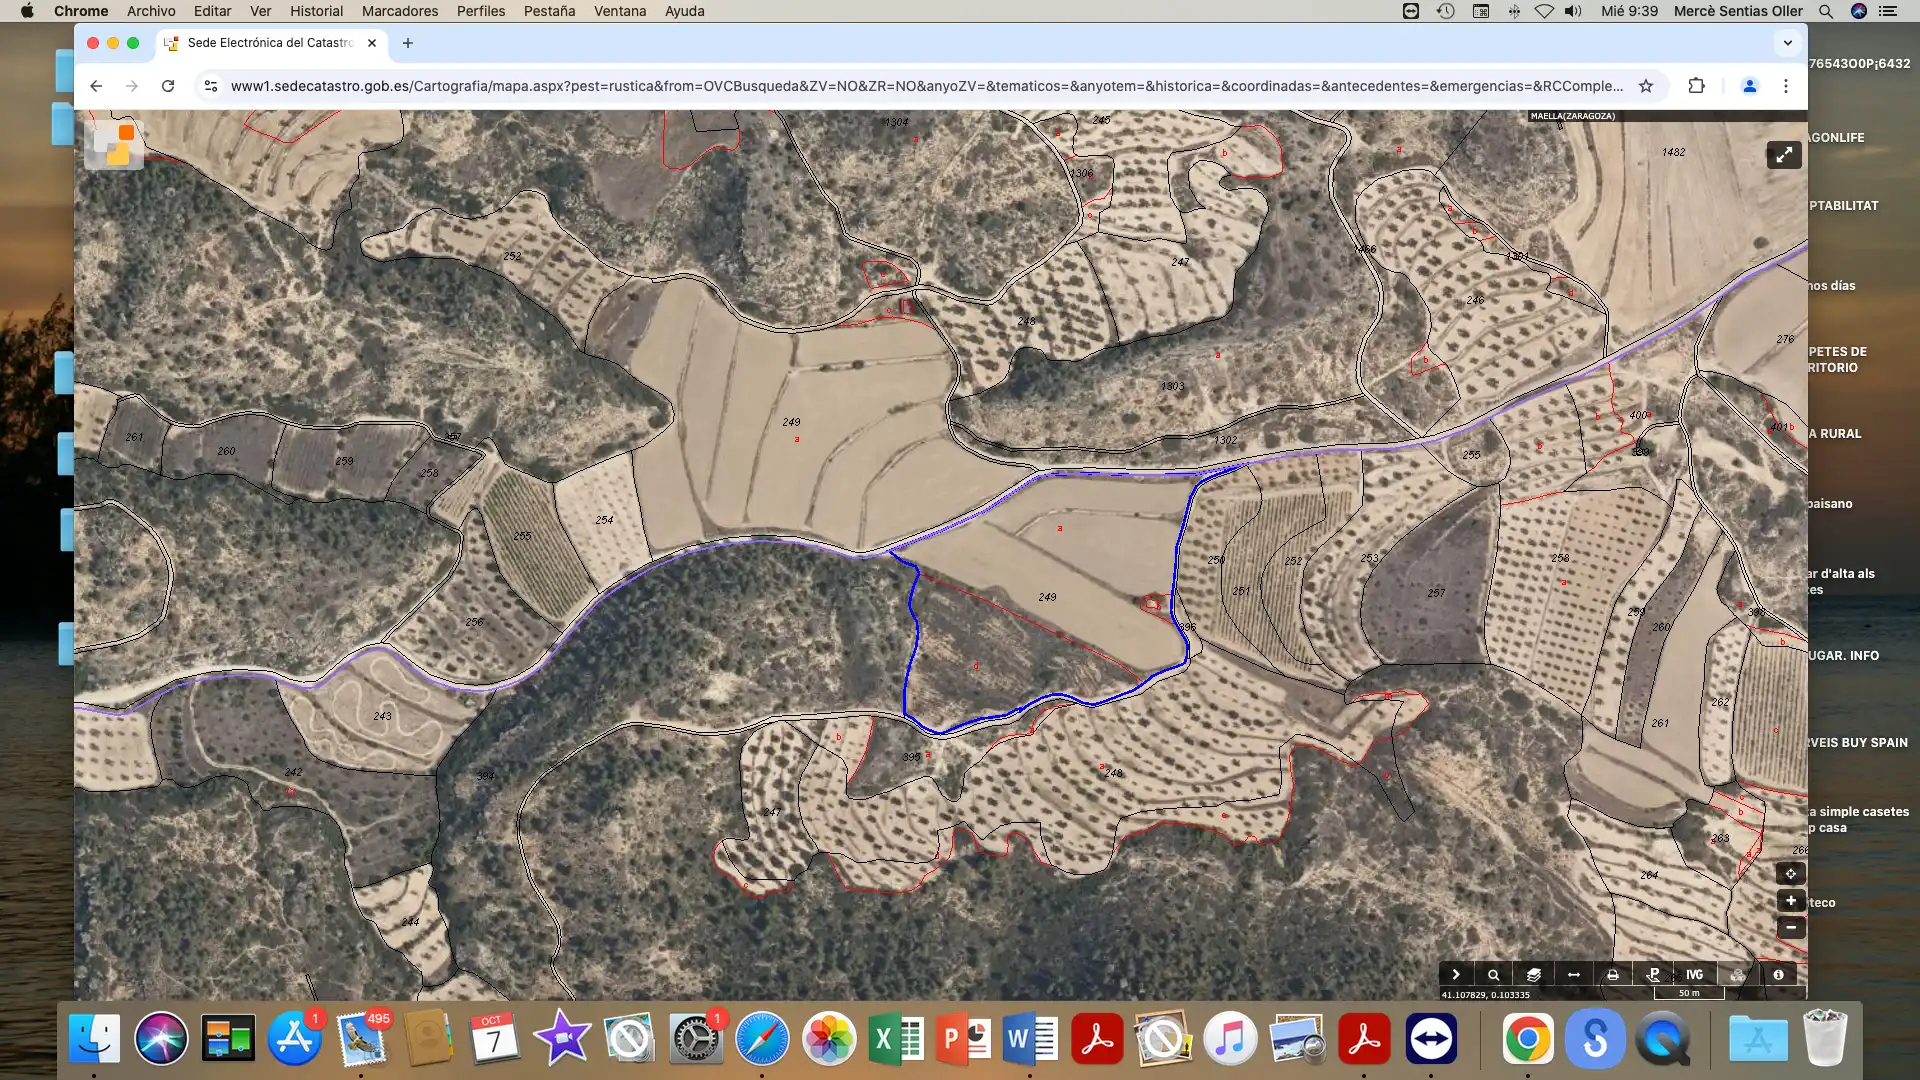Bookmark this page with the star
Screen dimensions: 1920x1080
1646,86
